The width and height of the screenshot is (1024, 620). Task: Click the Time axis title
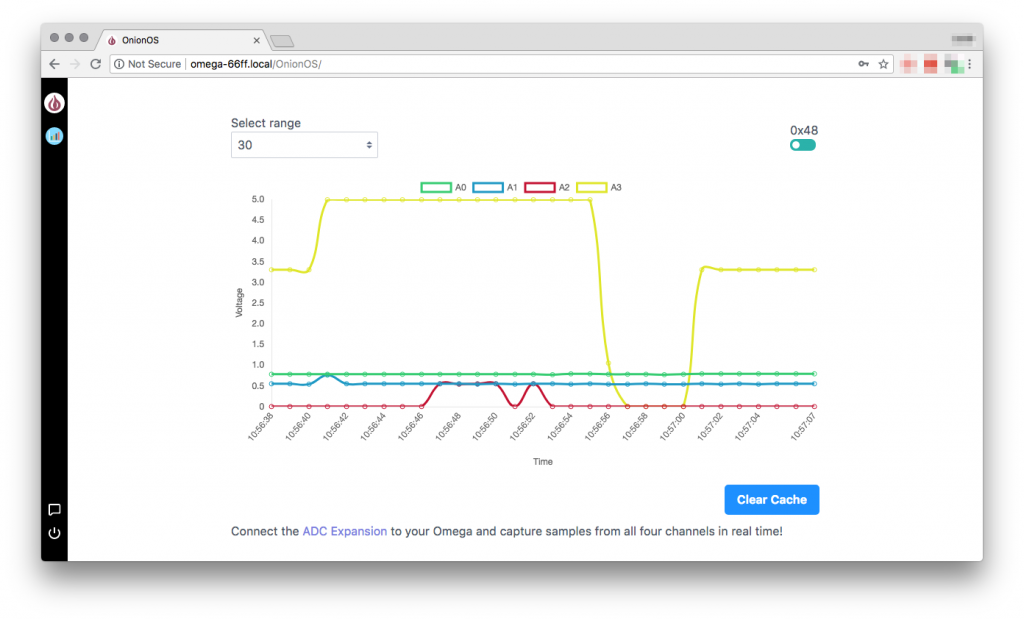pos(543,461)
